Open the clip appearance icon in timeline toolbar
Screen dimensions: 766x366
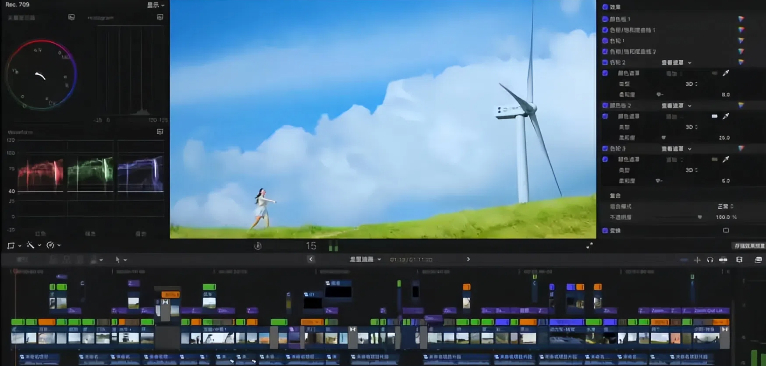739,259
